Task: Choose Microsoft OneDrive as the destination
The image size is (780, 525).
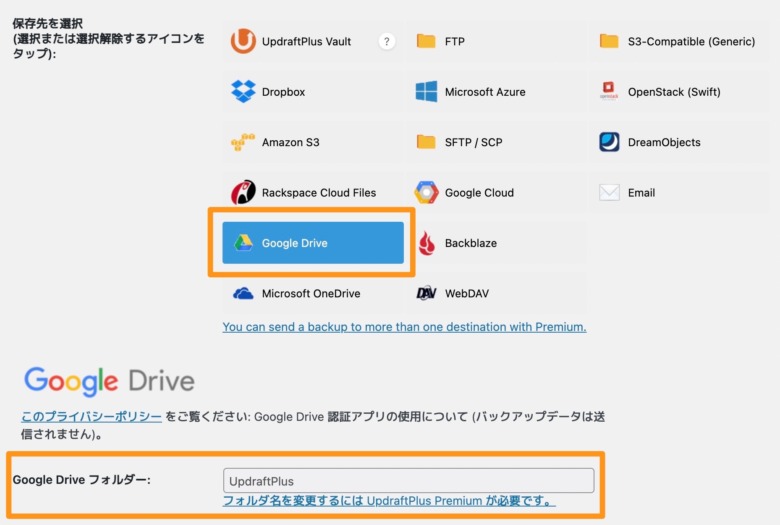Action: coord(313,294)
